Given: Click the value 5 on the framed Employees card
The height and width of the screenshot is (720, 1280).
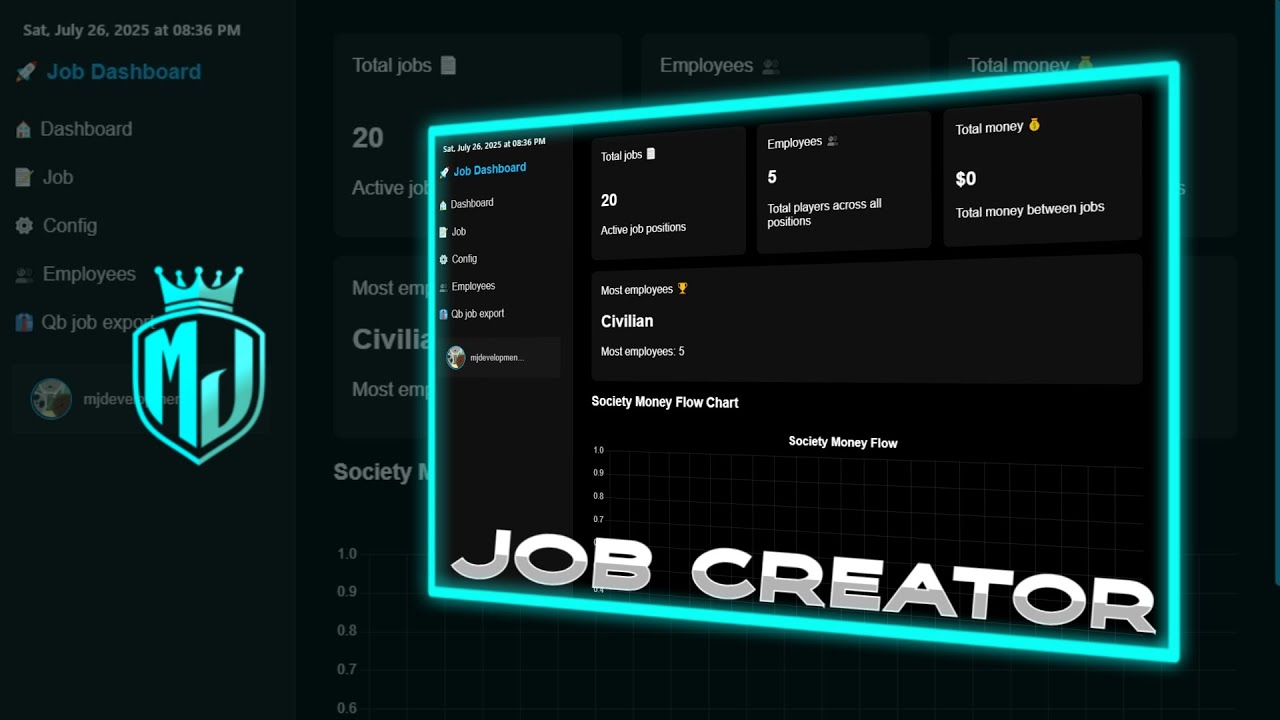Looking at the screenshot, I should (x=772, y=177).
